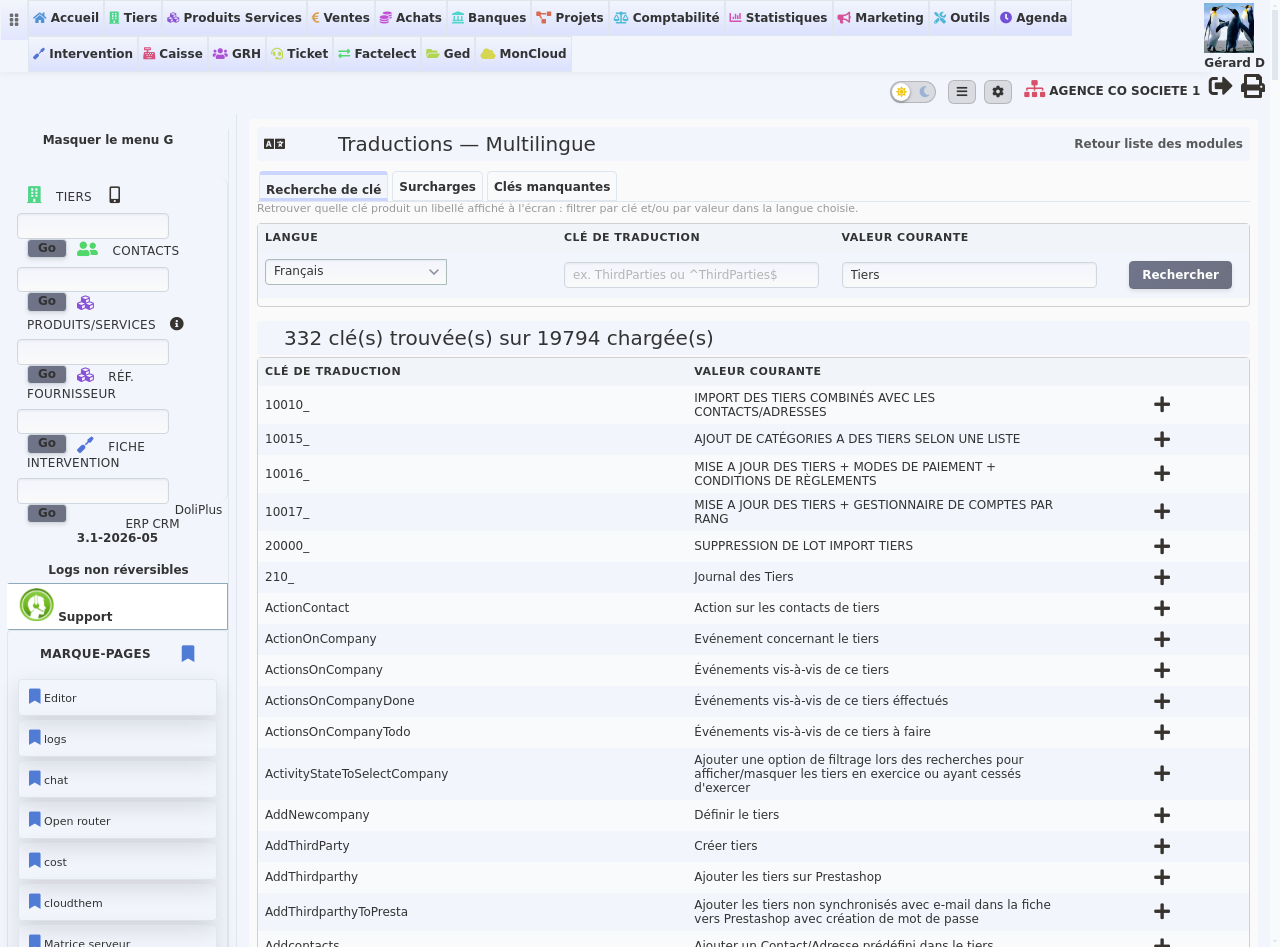Click the Tiers search input in sidebar

93,226
